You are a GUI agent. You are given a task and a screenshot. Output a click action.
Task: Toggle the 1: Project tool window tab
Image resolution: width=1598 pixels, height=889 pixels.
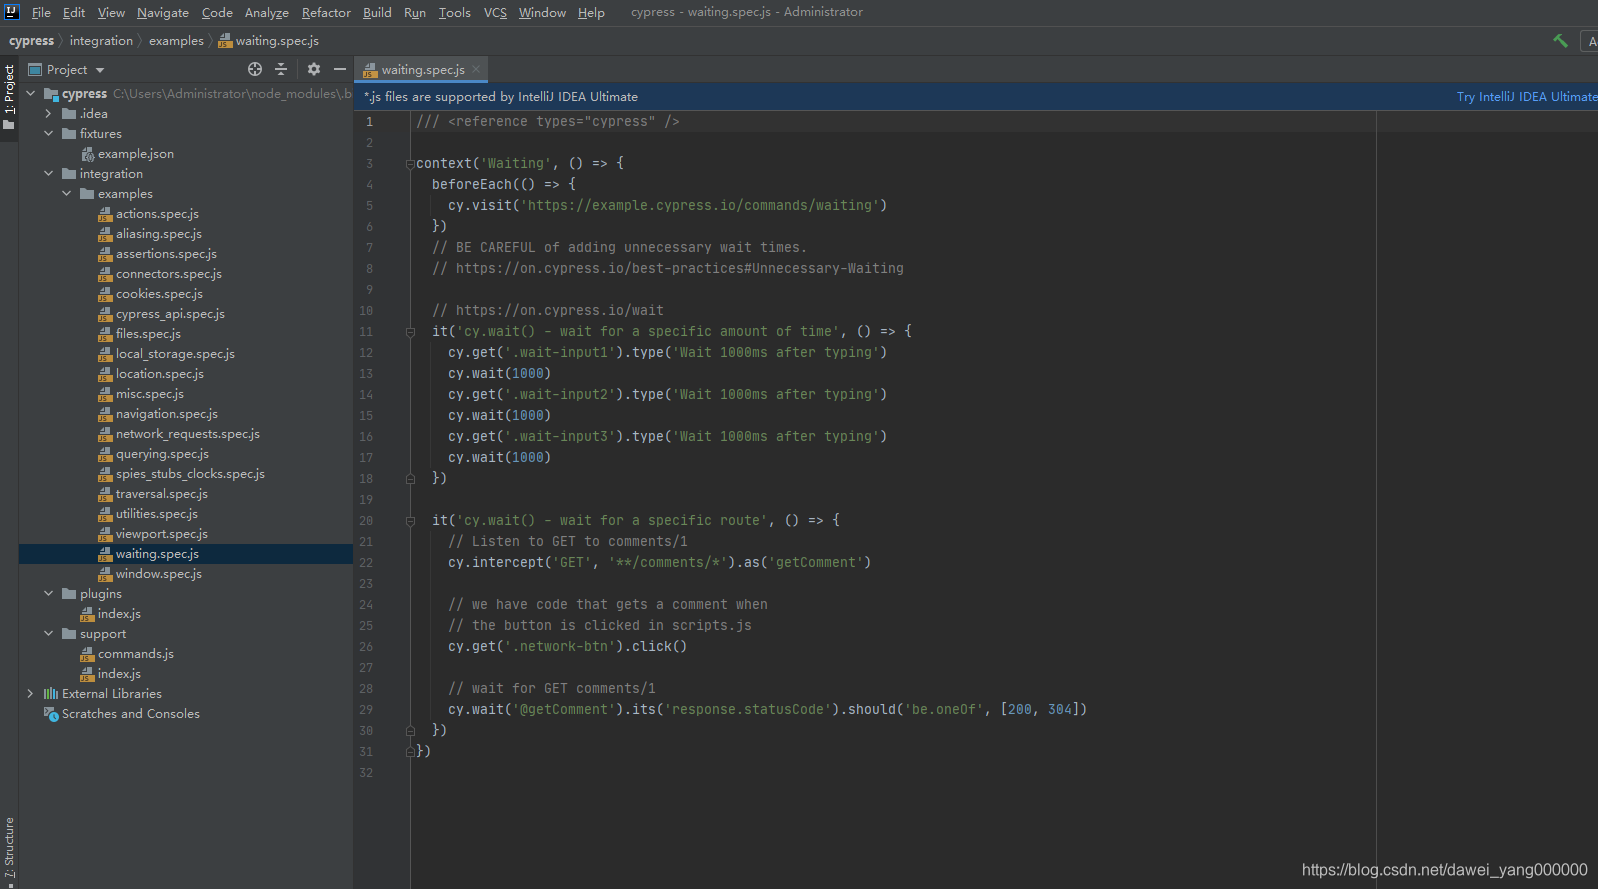click(9, 98)
